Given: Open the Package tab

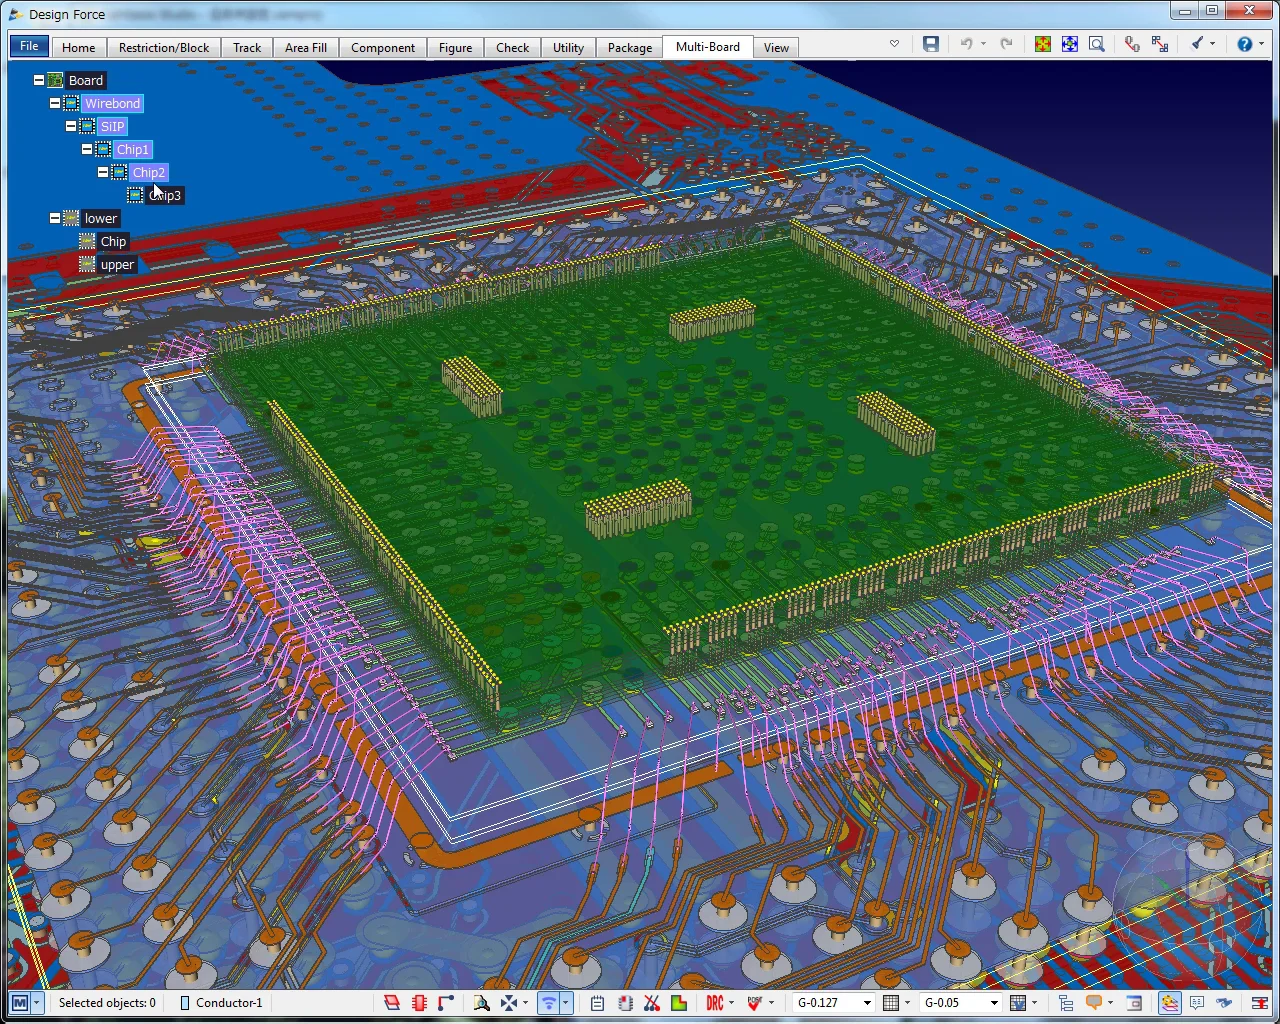Looking at the screenshot, I should [x=630, y=47].
